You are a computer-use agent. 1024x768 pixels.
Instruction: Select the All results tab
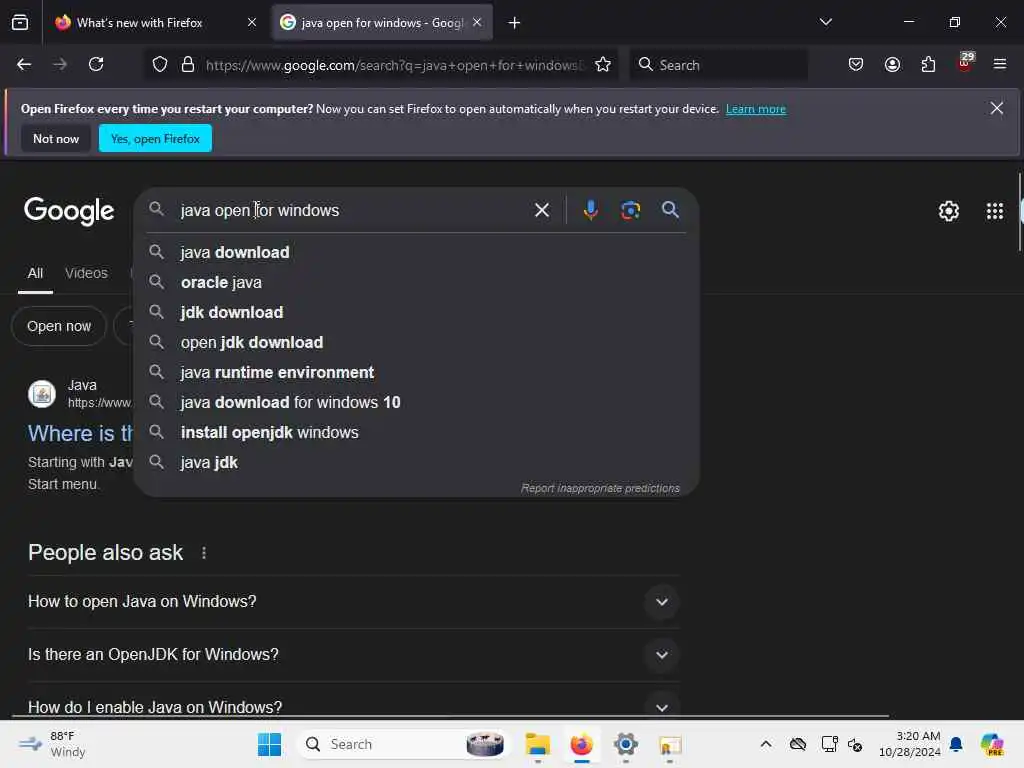(35, 274)
